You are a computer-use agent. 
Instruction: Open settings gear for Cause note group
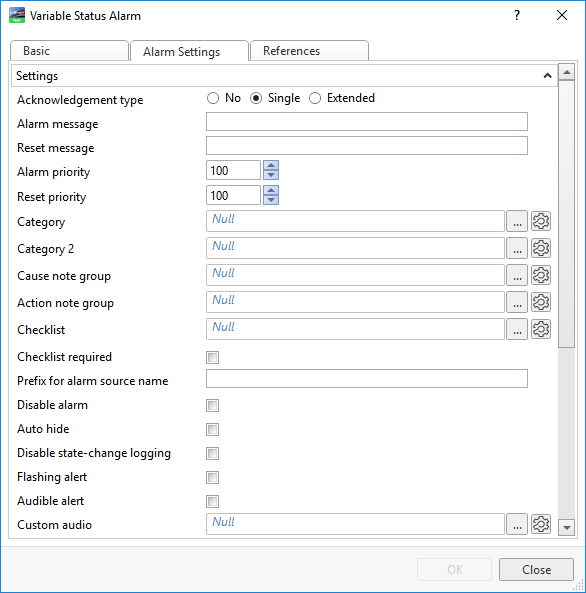click(541, 275)
